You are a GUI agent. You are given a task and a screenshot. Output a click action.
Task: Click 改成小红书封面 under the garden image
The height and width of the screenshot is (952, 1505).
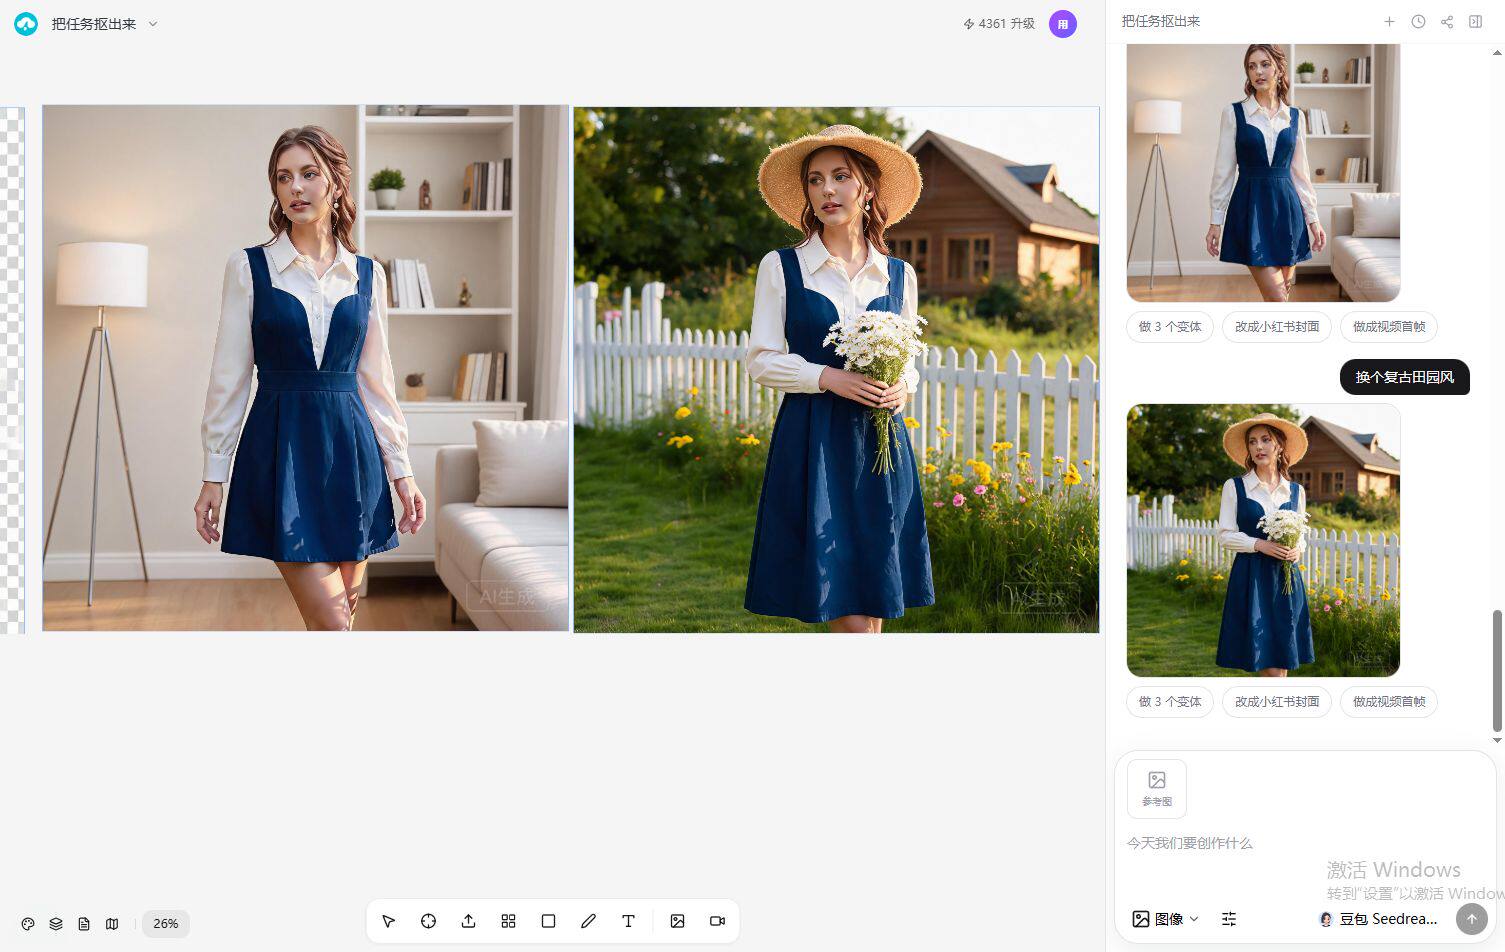tap(1277, 702)
